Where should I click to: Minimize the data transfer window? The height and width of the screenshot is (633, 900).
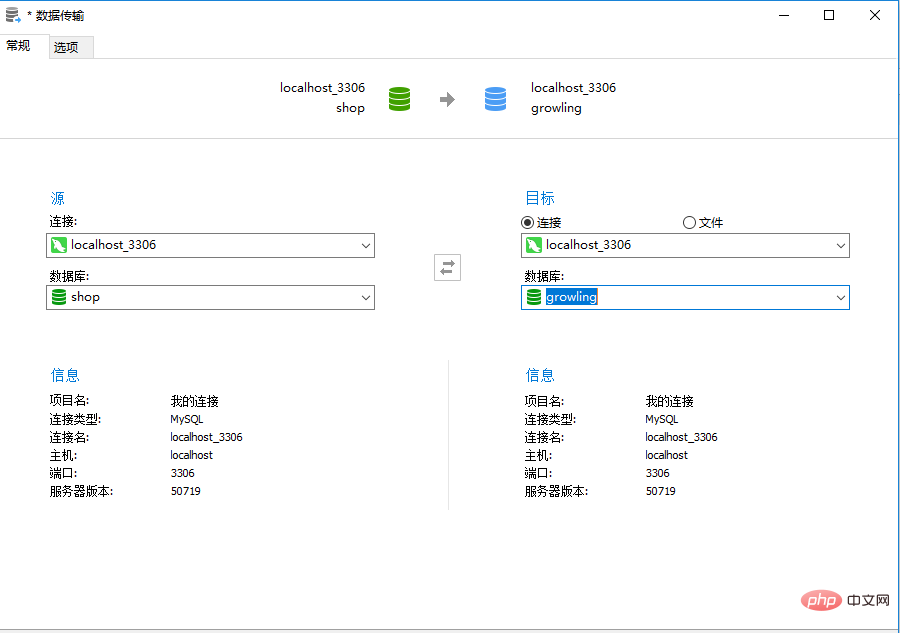click(x=784, y=15)
